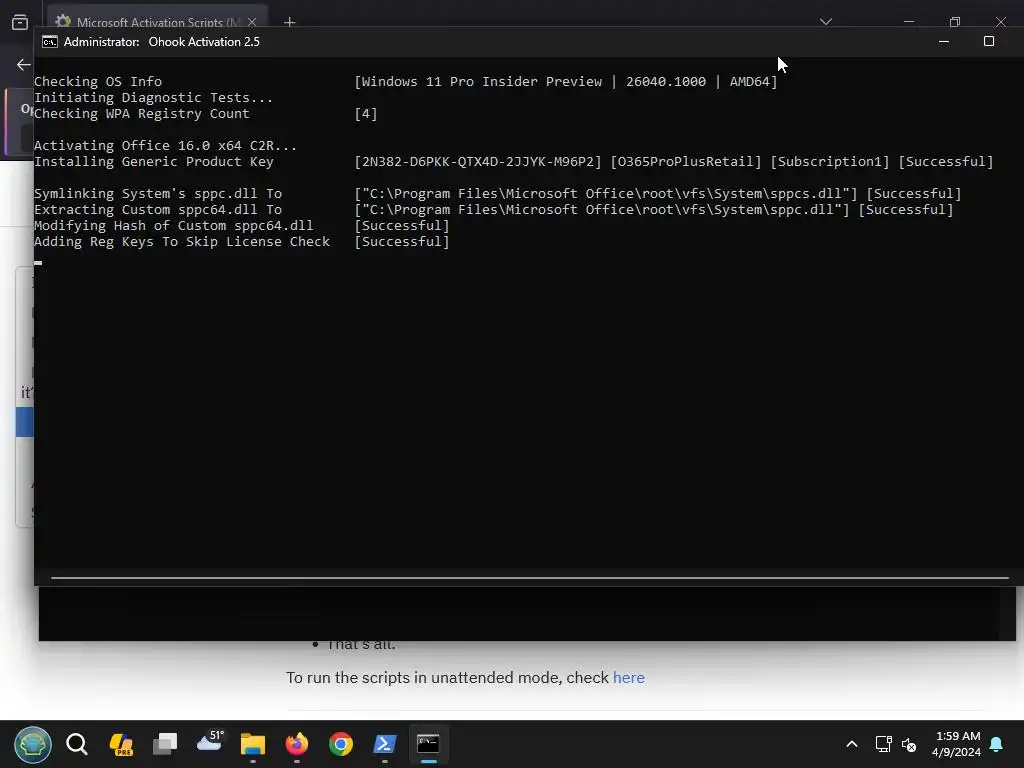Select the Command Prompt taskbar icon
The height and width of the screenshot is (768, 1024).
click(428, 744)
